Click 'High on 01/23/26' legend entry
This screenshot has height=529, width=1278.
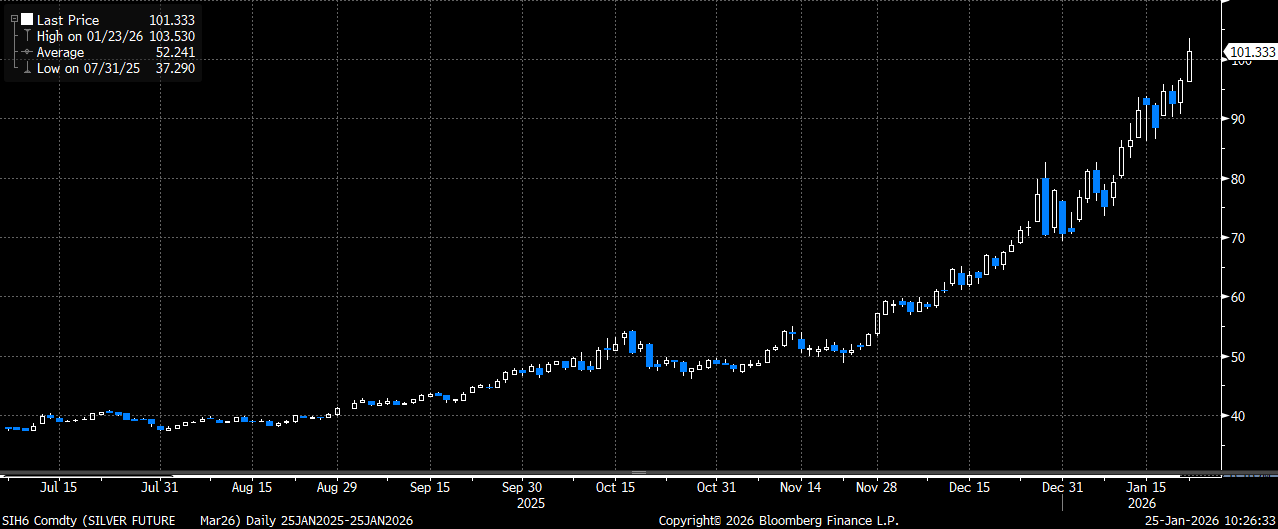click(91, 36)
